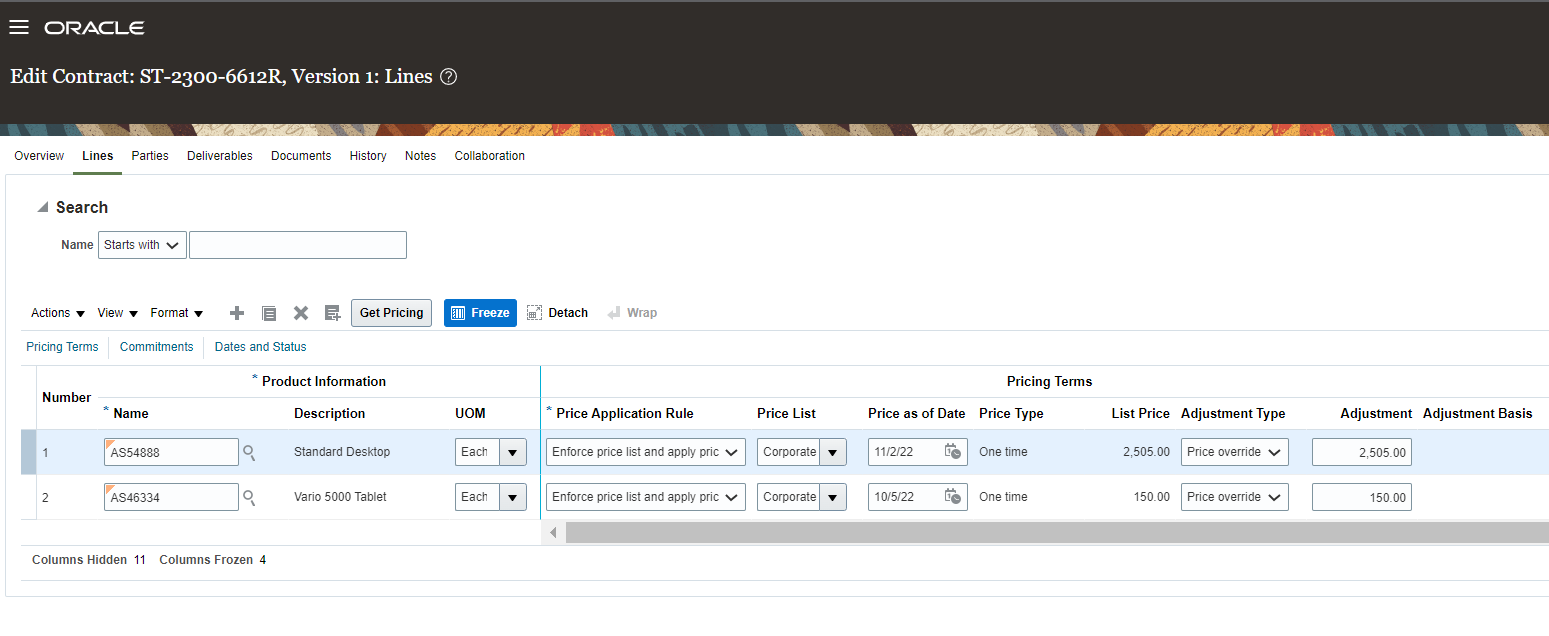1549x636 pixels.
Task: Delete the selected line with the X icon
Action: [x=300, y=312]
